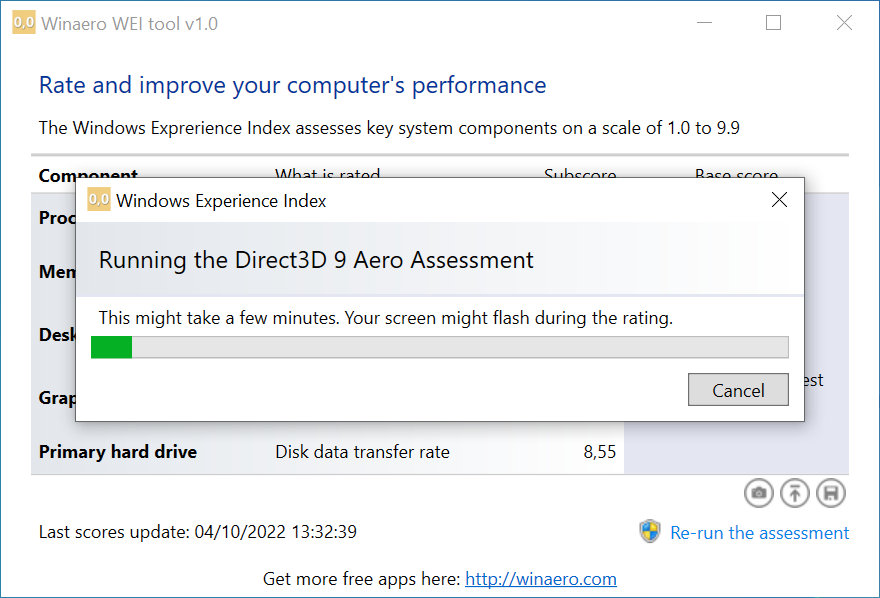Close the Windows Experience Index dialog

coord(779,200)
